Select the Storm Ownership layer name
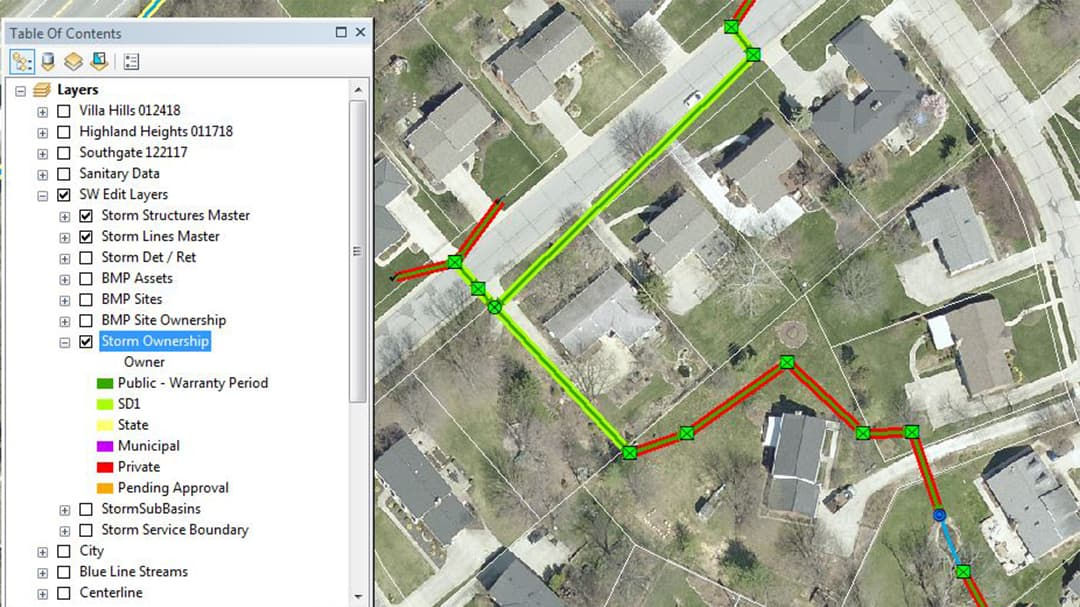 pyautogui.click(x=154, y=341)
